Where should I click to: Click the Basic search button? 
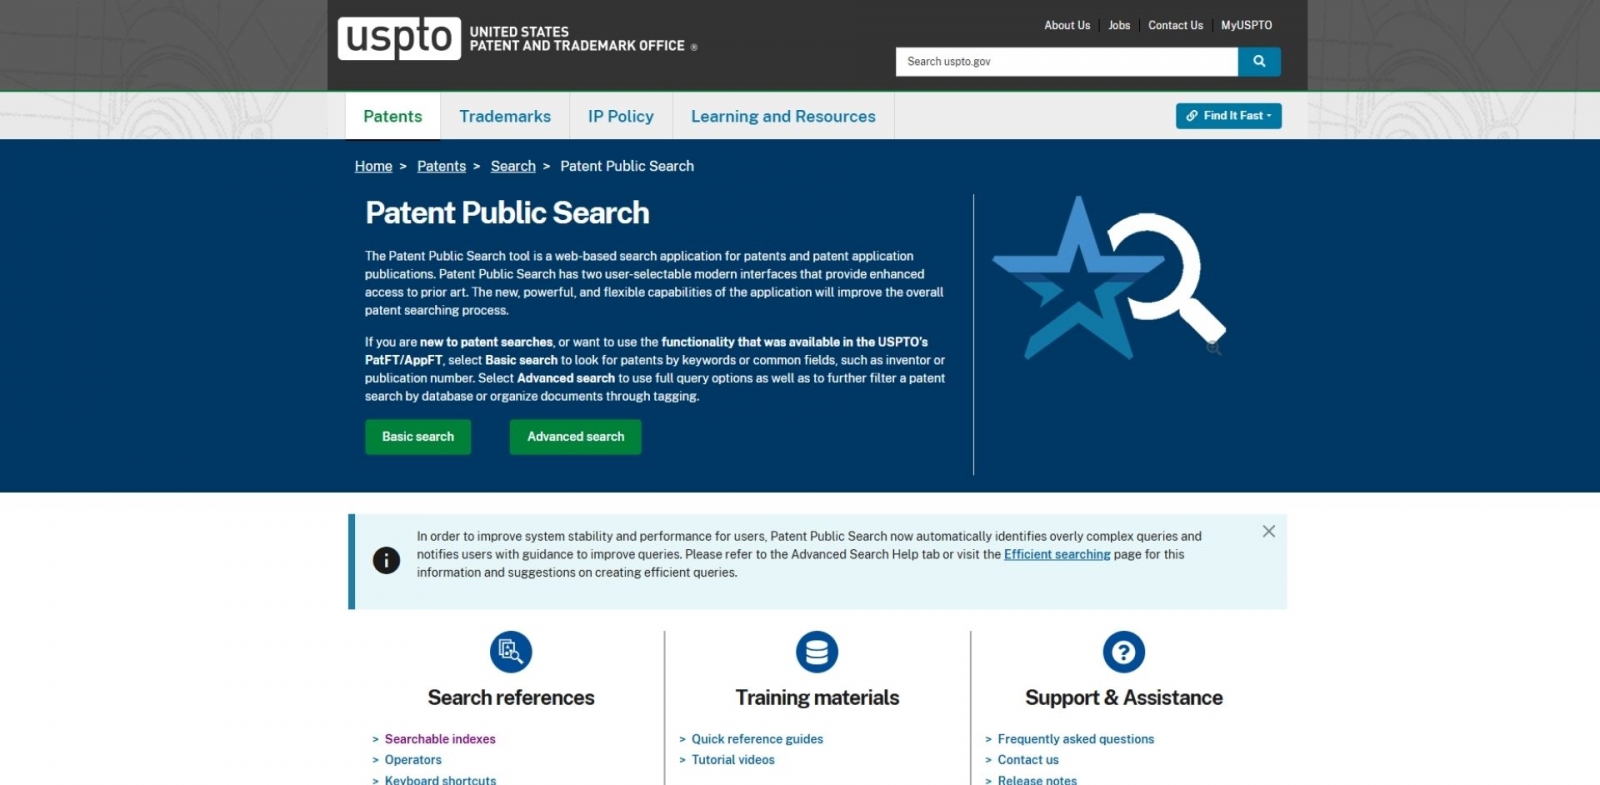418,437
